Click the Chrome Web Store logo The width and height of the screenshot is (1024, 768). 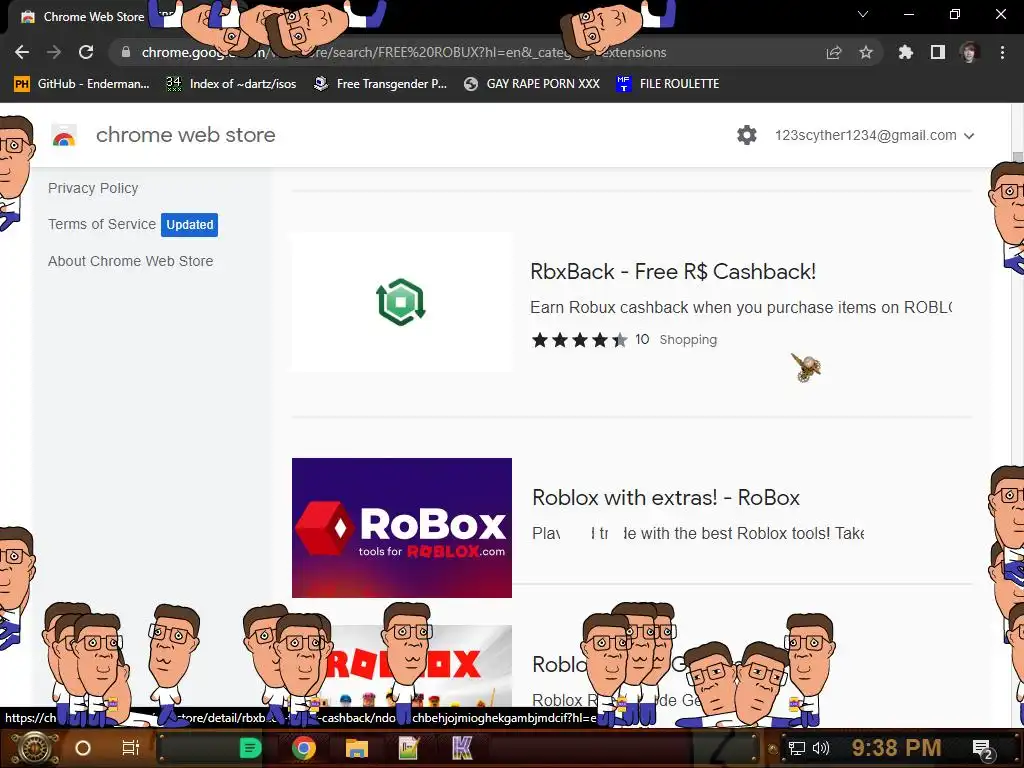click(x=64, y=135)
